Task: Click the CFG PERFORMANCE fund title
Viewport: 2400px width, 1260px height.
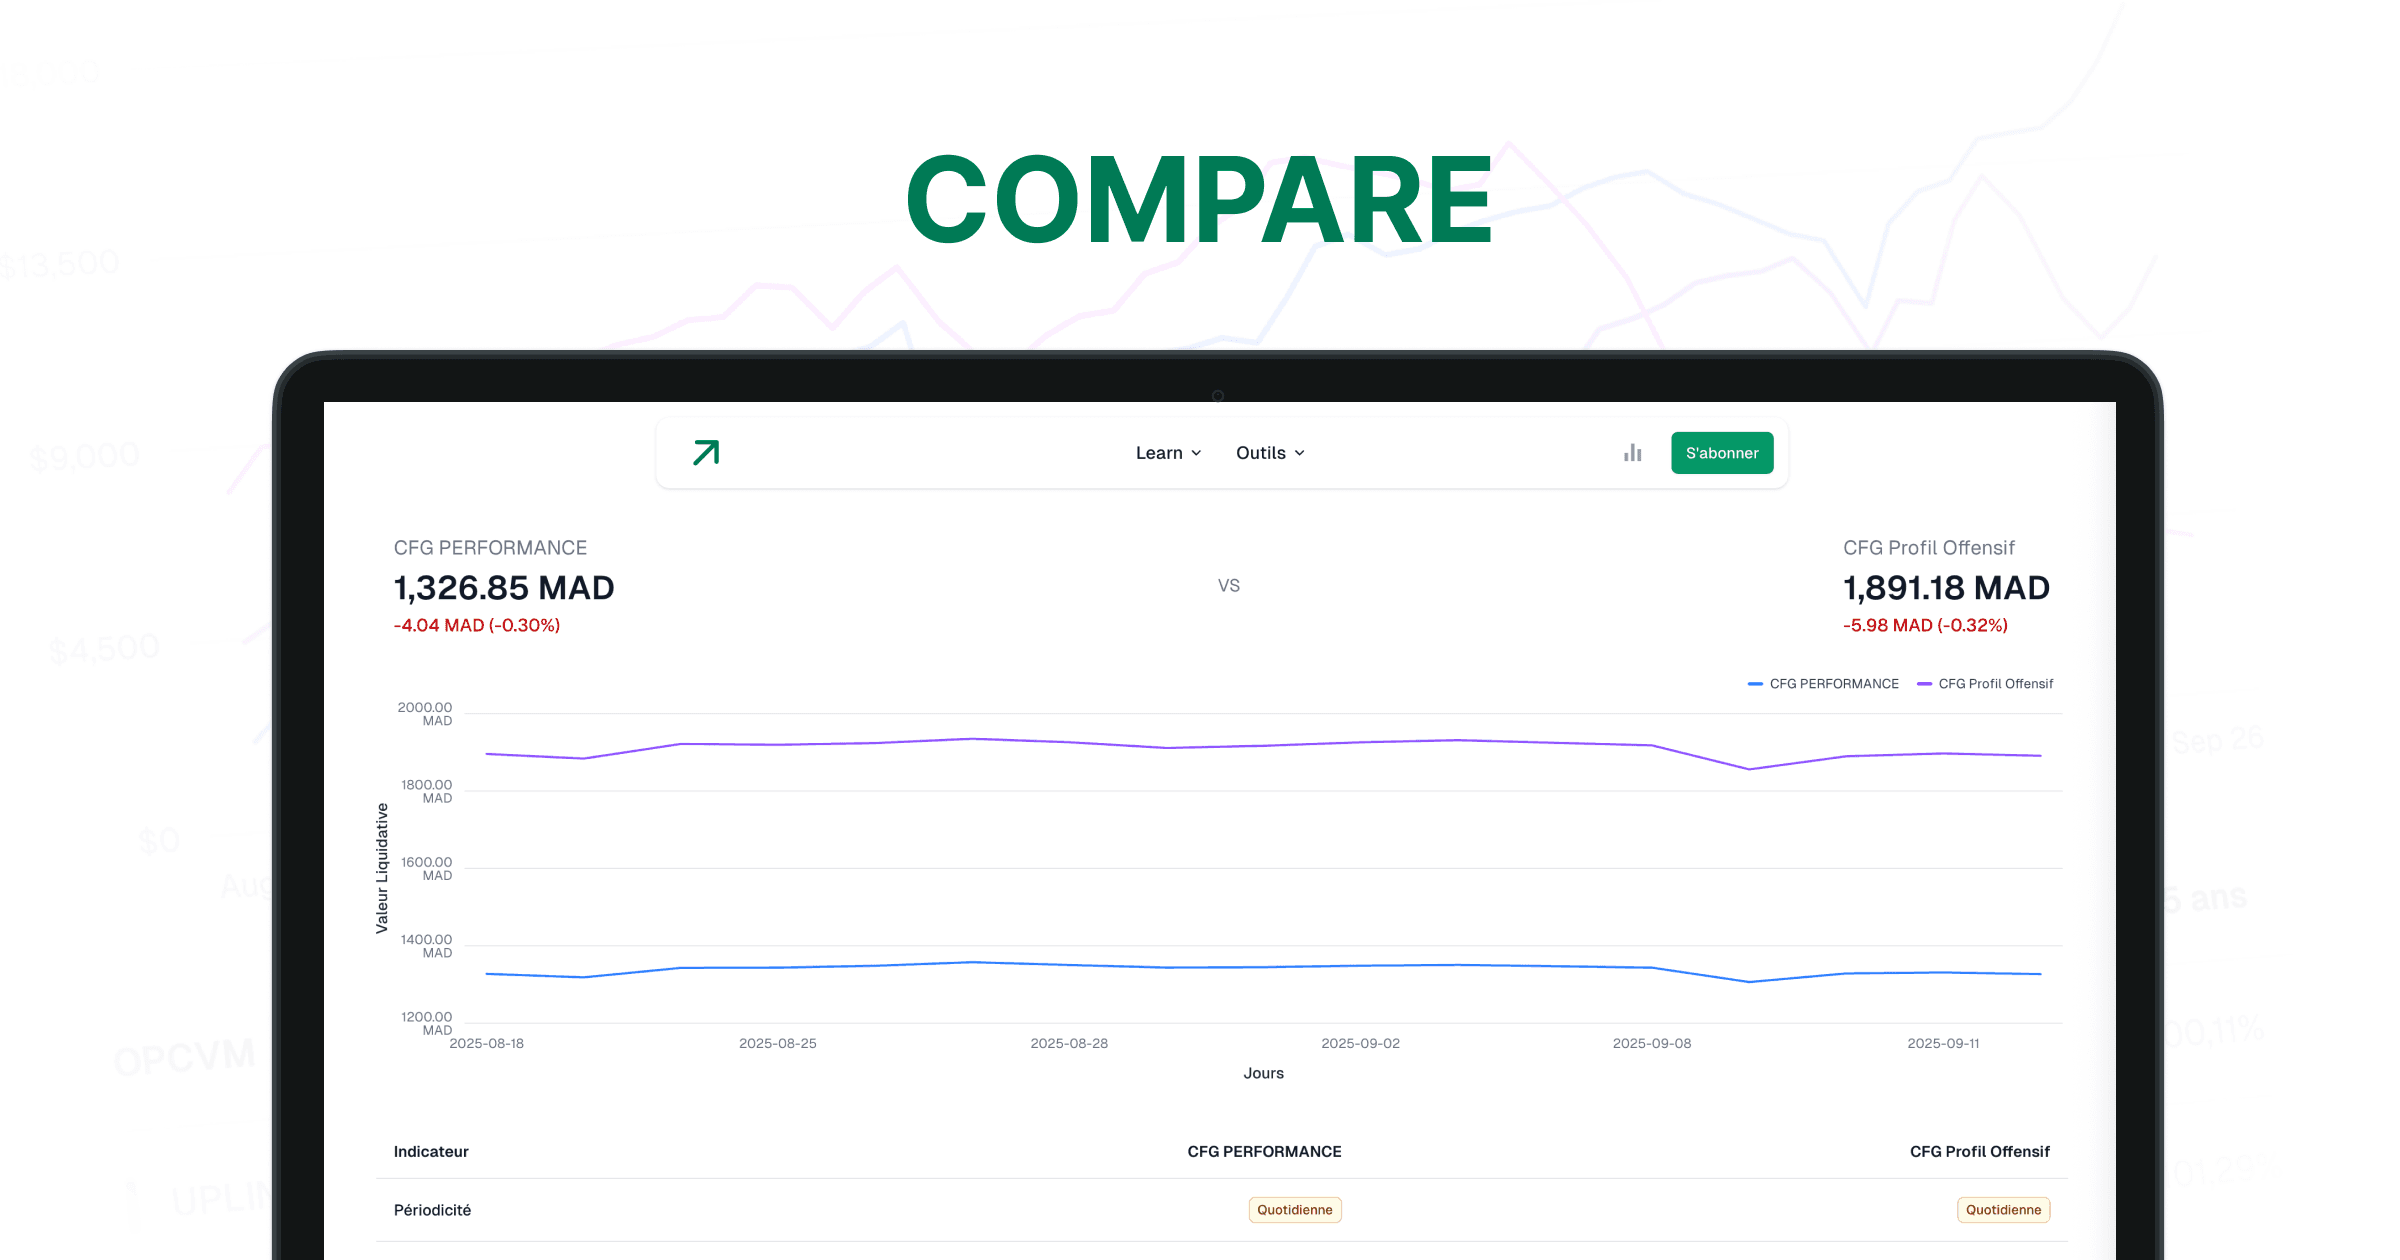Action: pyautogui.click(x=490, y=548)
